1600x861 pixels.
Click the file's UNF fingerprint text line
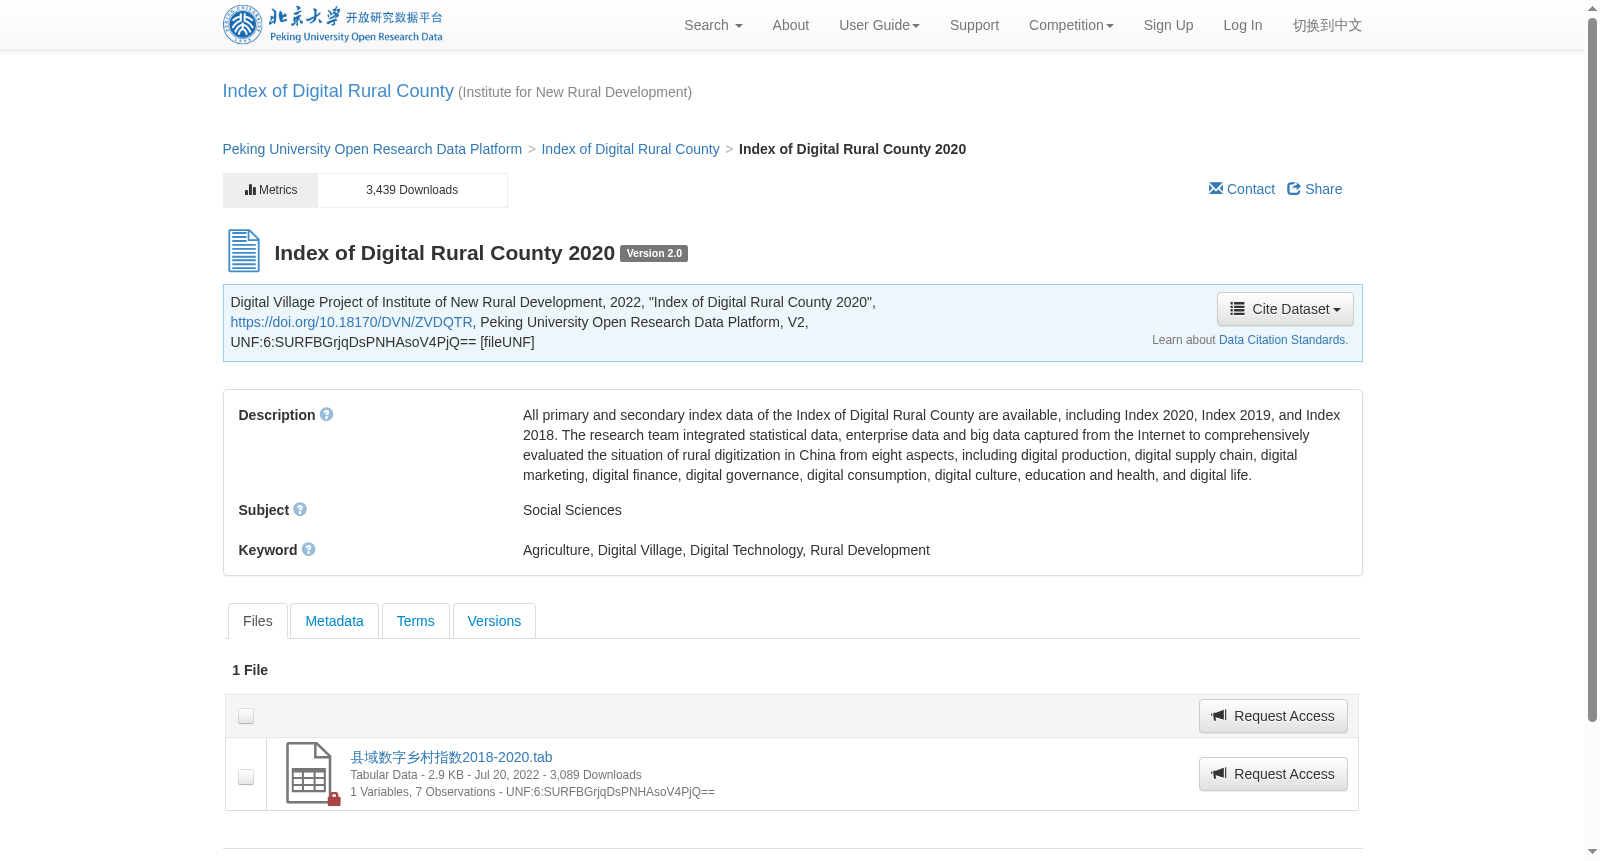tap(532, 792)
